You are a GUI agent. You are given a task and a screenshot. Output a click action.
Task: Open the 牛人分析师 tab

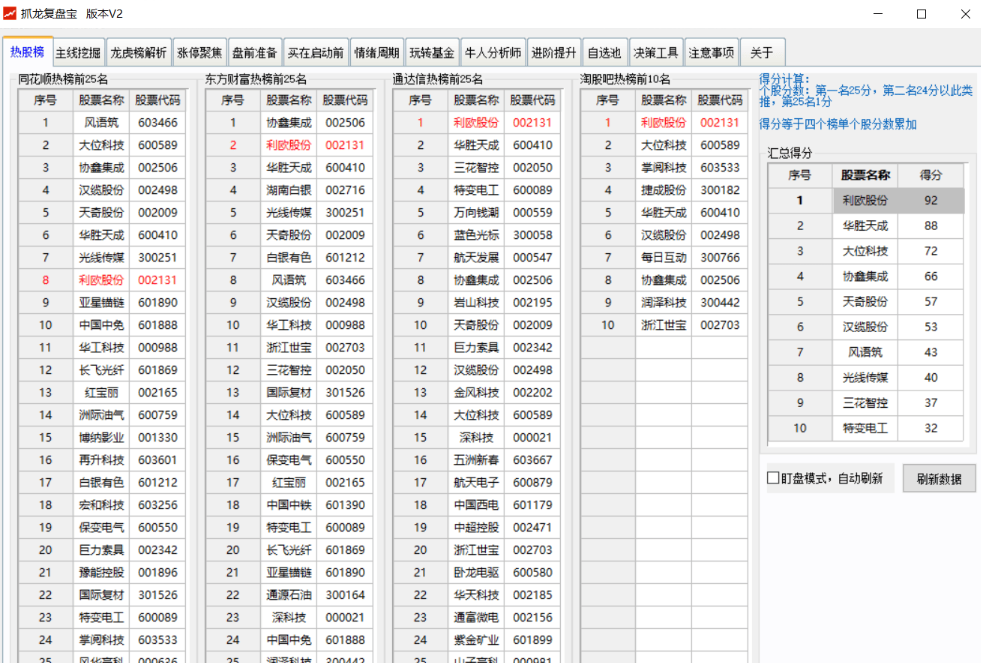pyautogui.click(x=493, y=53)
